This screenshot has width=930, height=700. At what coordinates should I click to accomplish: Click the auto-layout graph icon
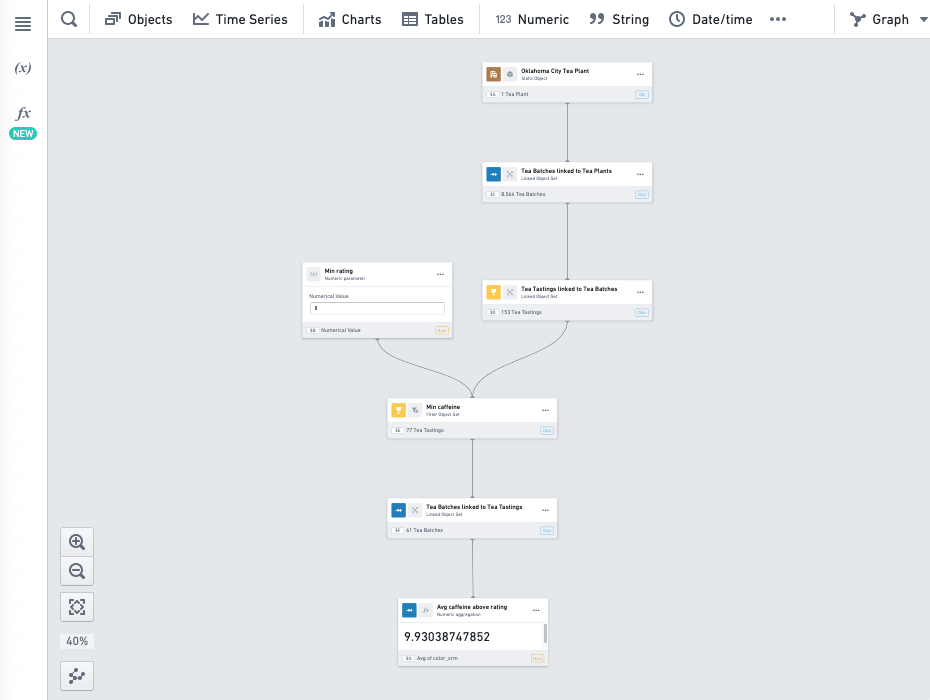[77, 676]
